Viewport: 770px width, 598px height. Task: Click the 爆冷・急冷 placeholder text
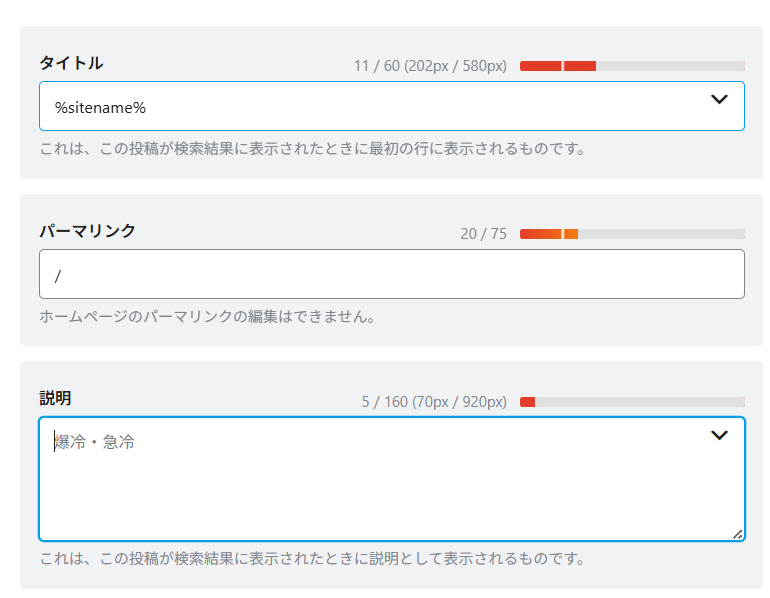coord(94,442)
